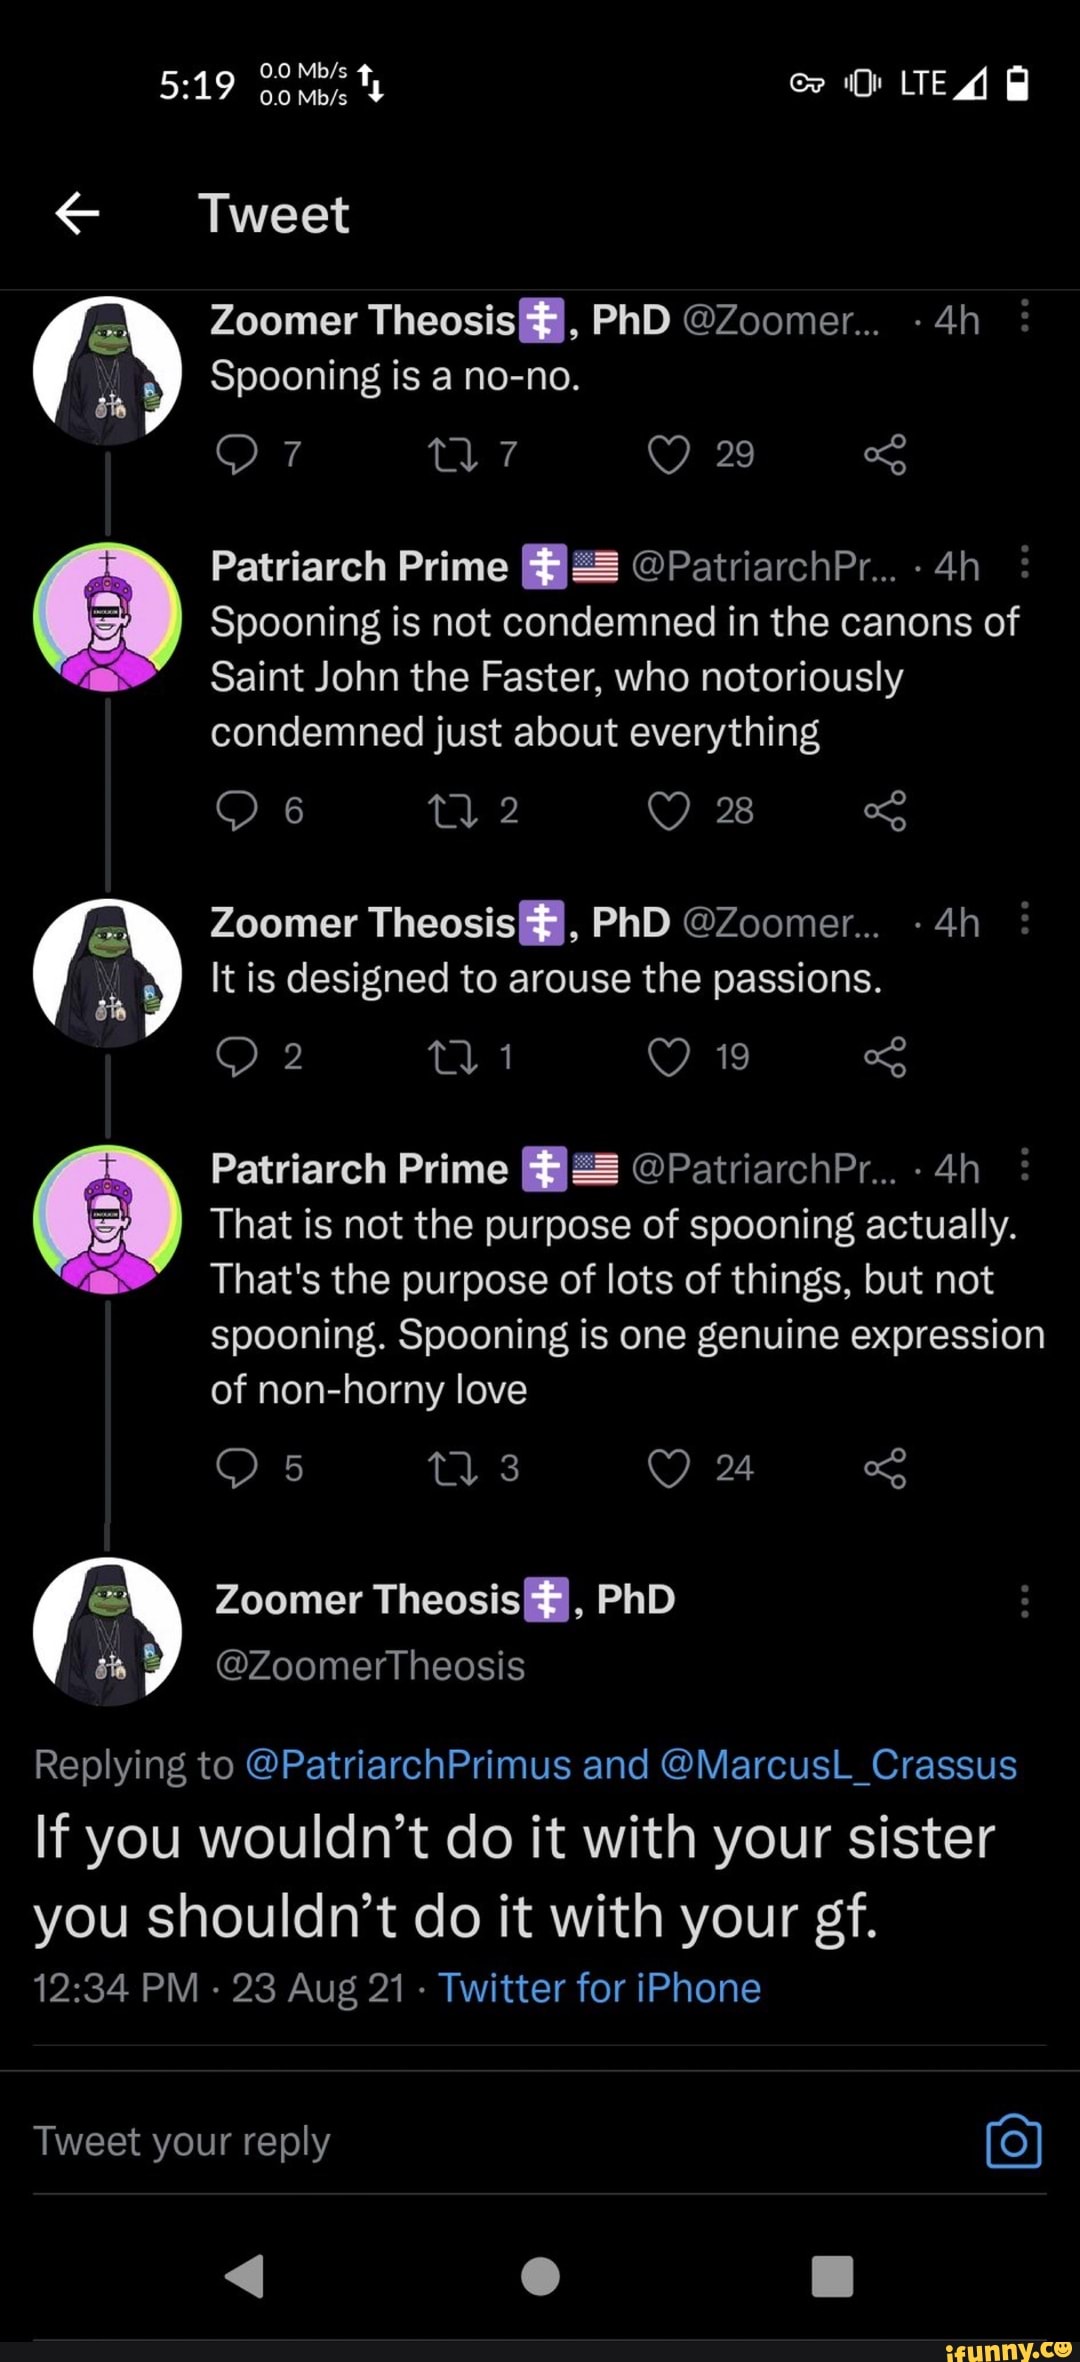Tap the 'Twitter for iPhone' source link
Screen dimensions: 1080x2362
tap(600, 1988)
